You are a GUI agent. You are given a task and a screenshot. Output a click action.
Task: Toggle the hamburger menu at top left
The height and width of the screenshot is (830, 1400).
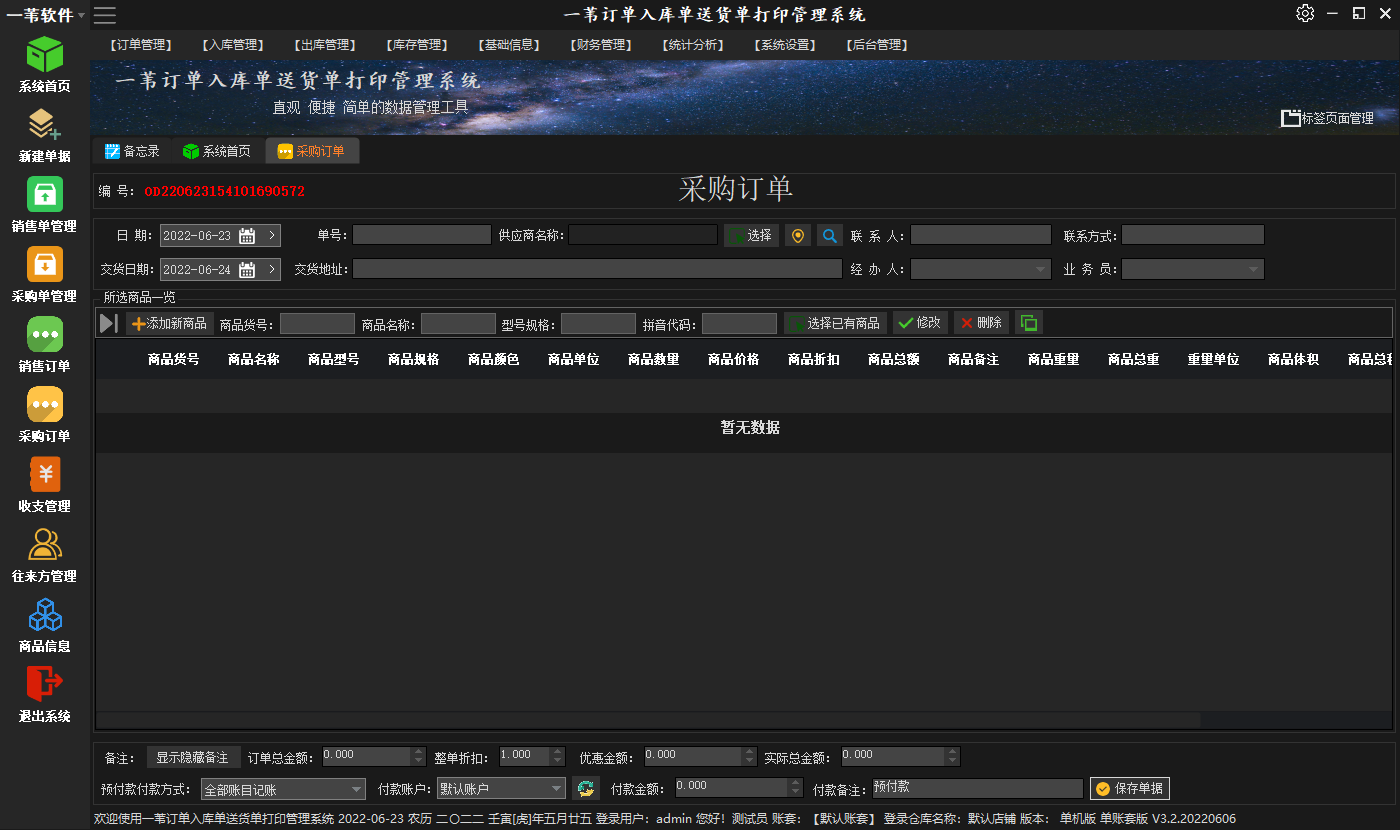pos(105,15)
